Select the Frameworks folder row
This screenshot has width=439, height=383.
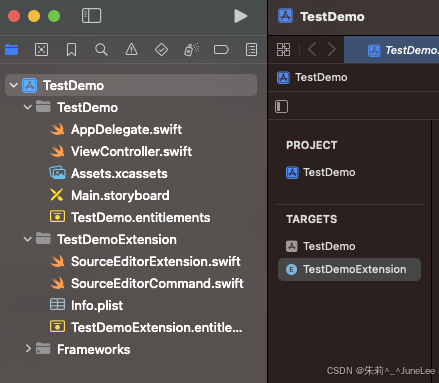93,349
